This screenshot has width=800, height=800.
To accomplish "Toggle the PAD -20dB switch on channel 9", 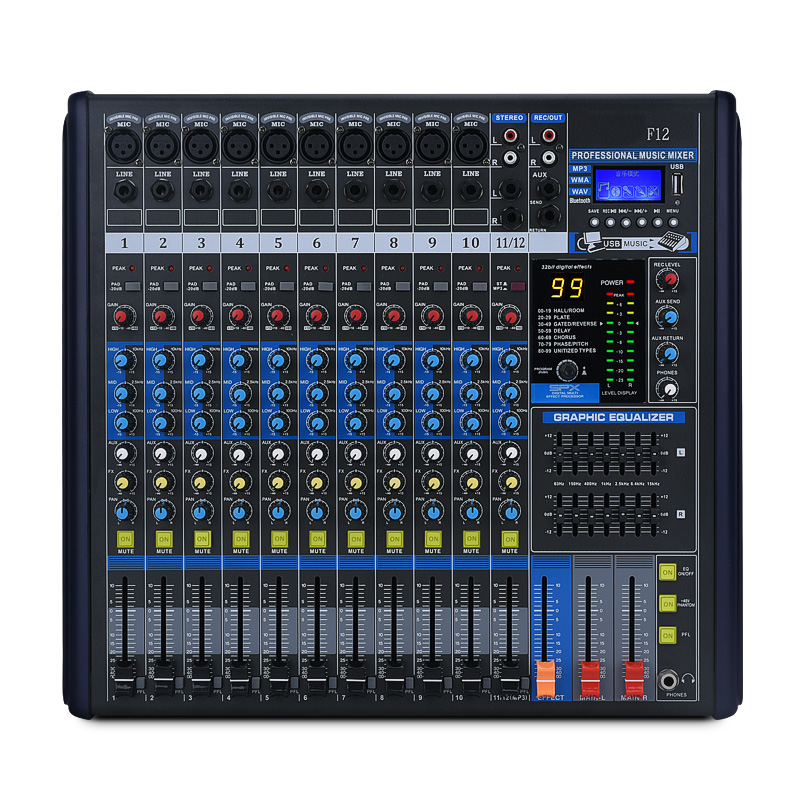I will tap(440, 286).
